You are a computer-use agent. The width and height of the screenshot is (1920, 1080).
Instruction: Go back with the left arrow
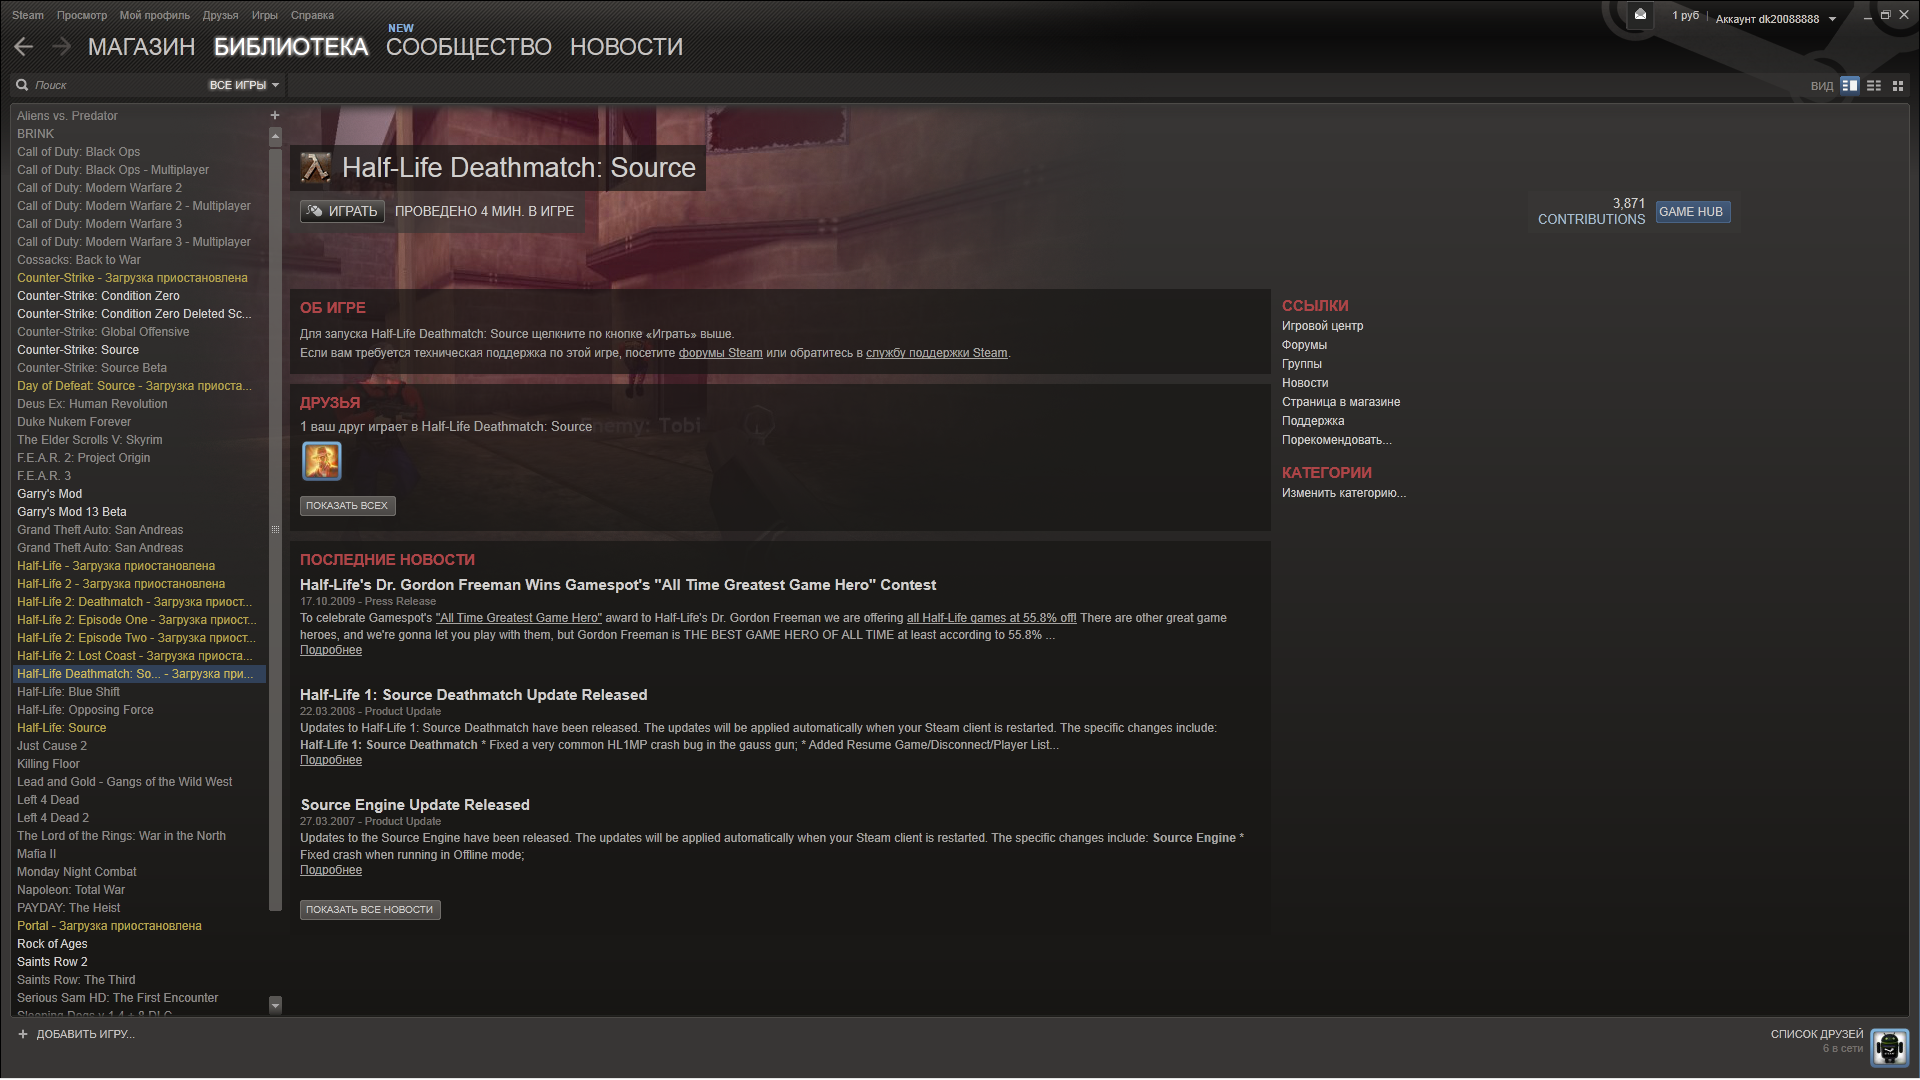click(x=24, y=47)
